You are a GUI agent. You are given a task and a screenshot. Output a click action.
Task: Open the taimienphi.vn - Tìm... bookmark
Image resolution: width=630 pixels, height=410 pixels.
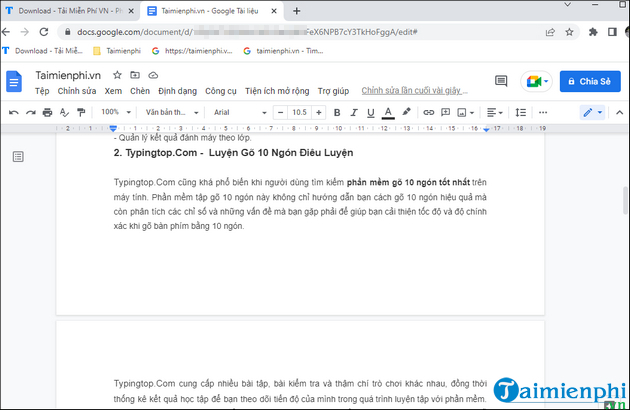coord(283,51)
